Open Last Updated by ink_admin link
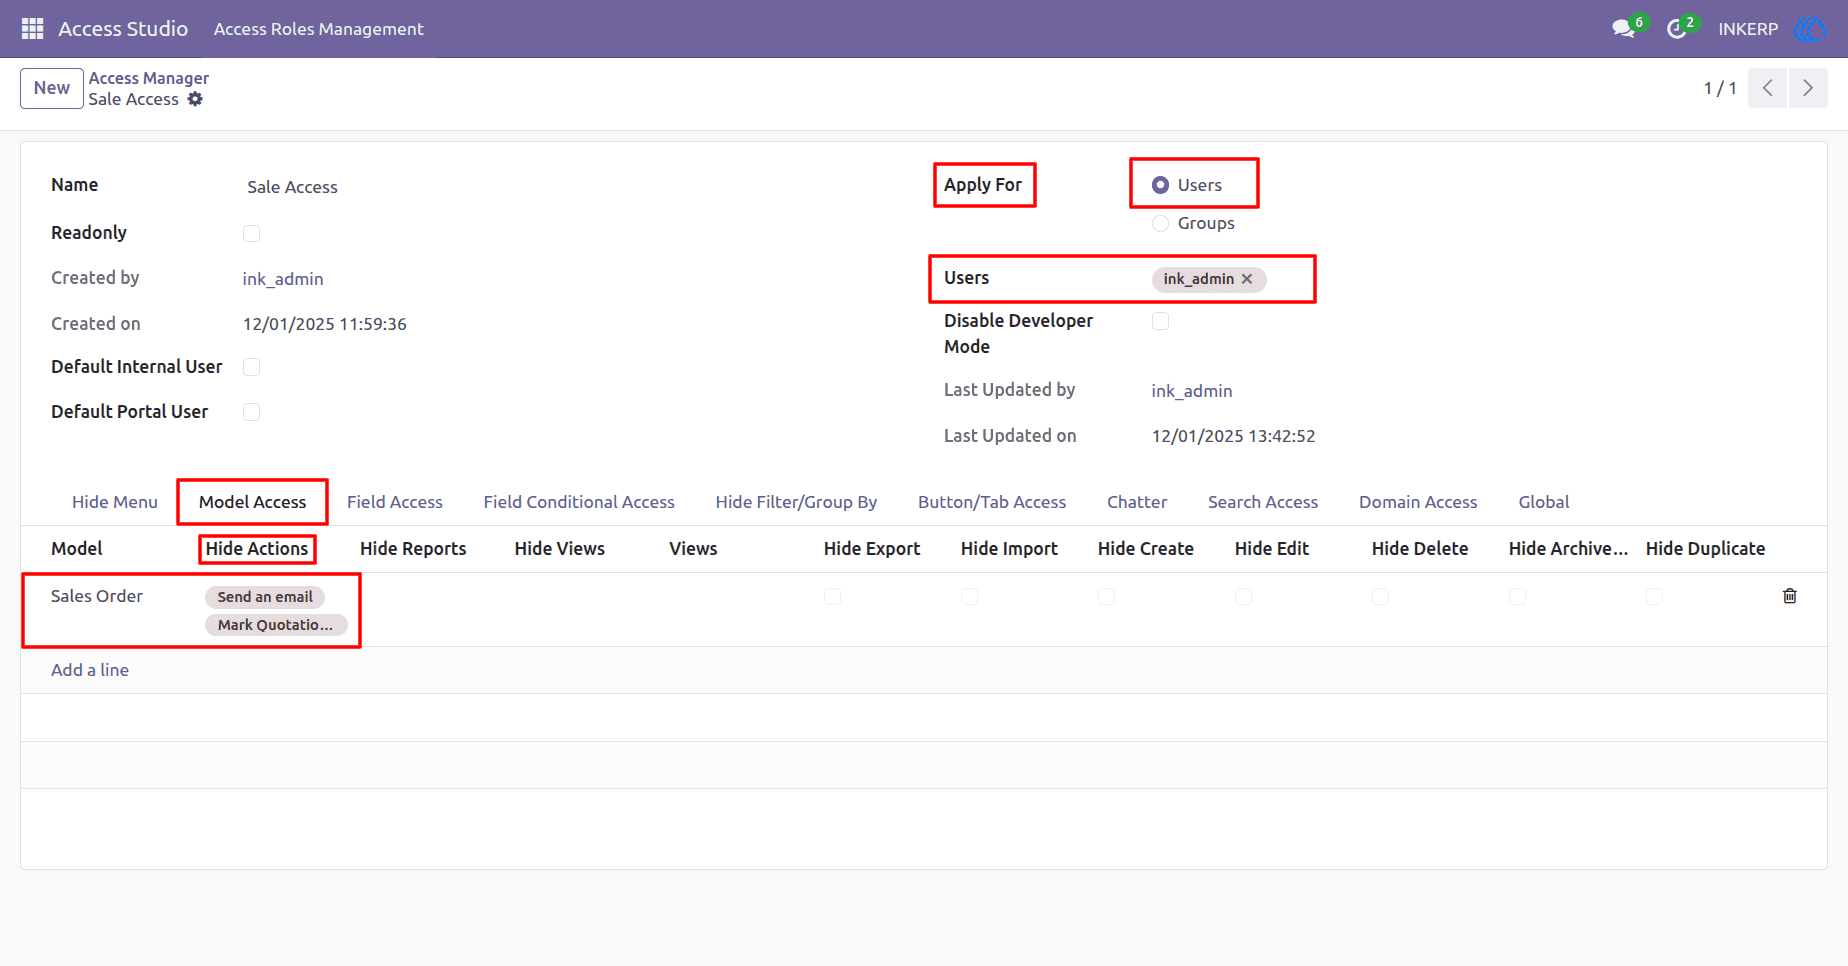The height and width of the screenshot is (966, 1848). click(x=1192, y=391)
